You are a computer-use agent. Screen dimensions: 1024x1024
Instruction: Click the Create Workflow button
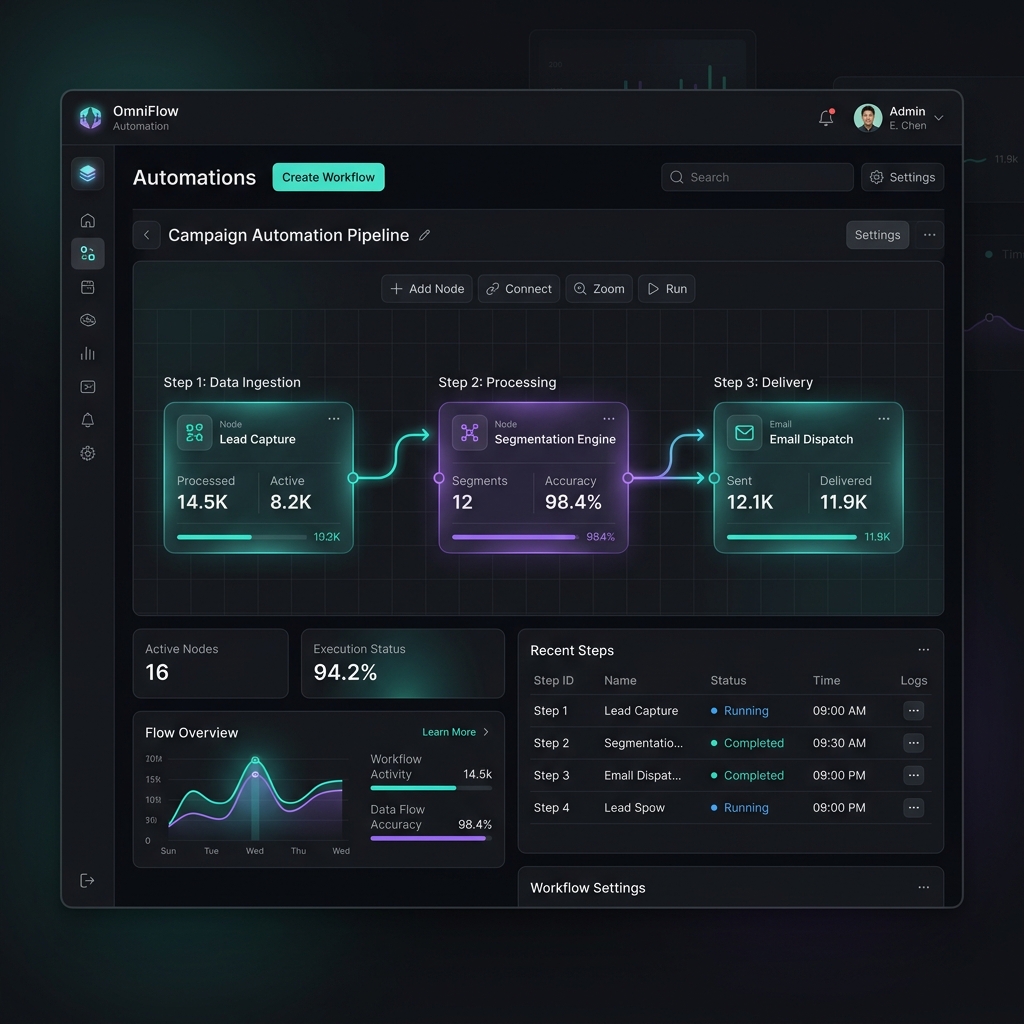(328, 177)
